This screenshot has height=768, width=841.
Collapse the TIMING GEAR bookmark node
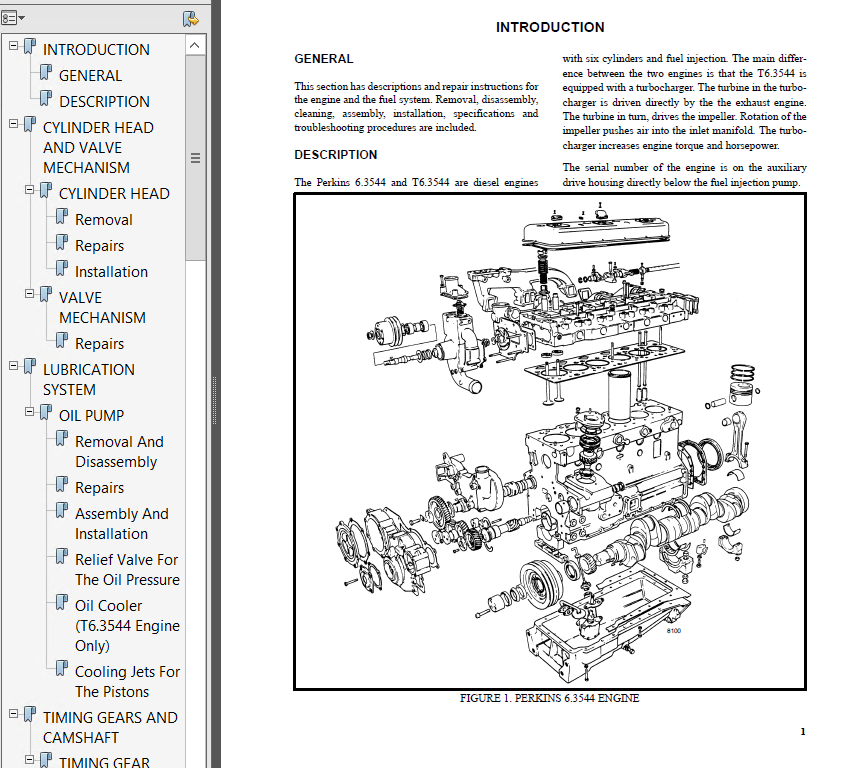29,760
